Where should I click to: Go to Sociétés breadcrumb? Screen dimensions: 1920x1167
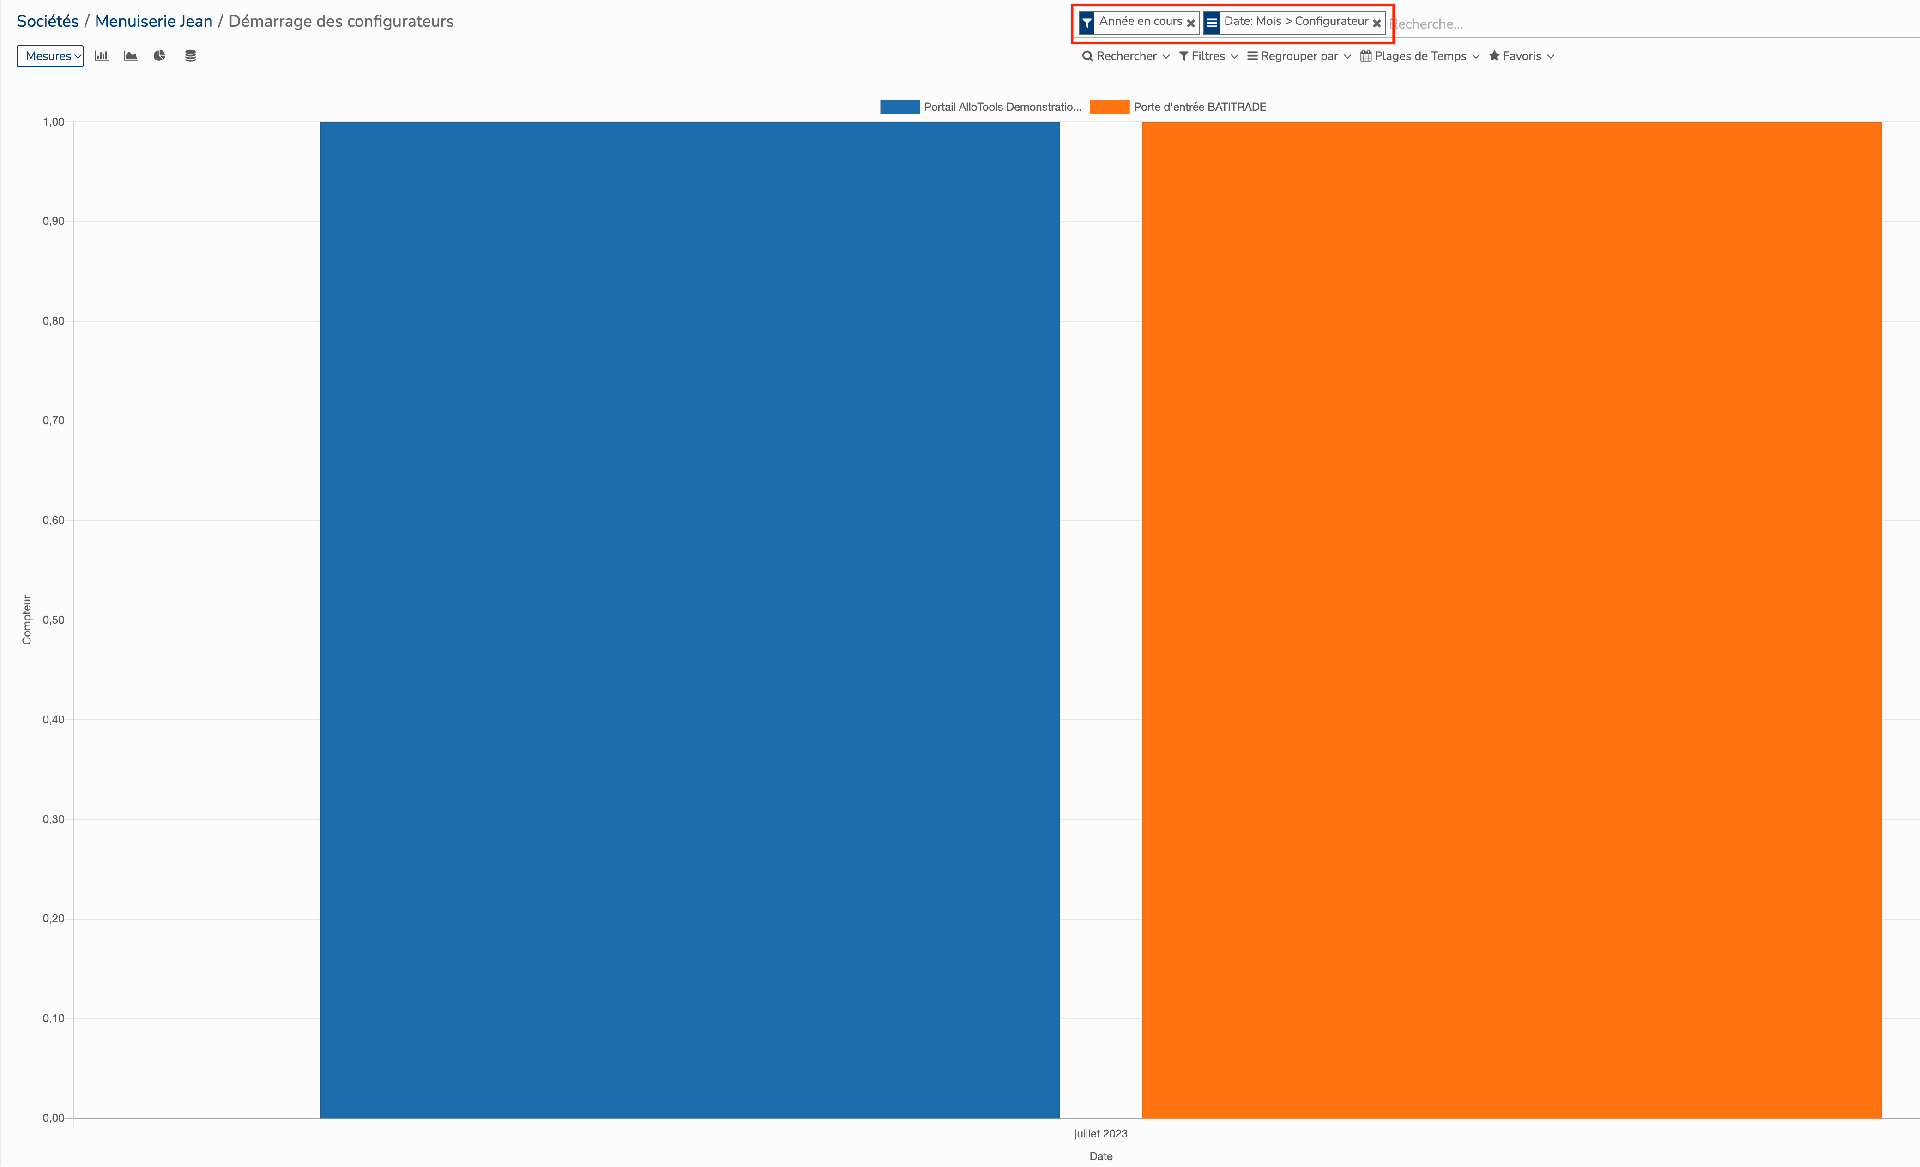48,21
